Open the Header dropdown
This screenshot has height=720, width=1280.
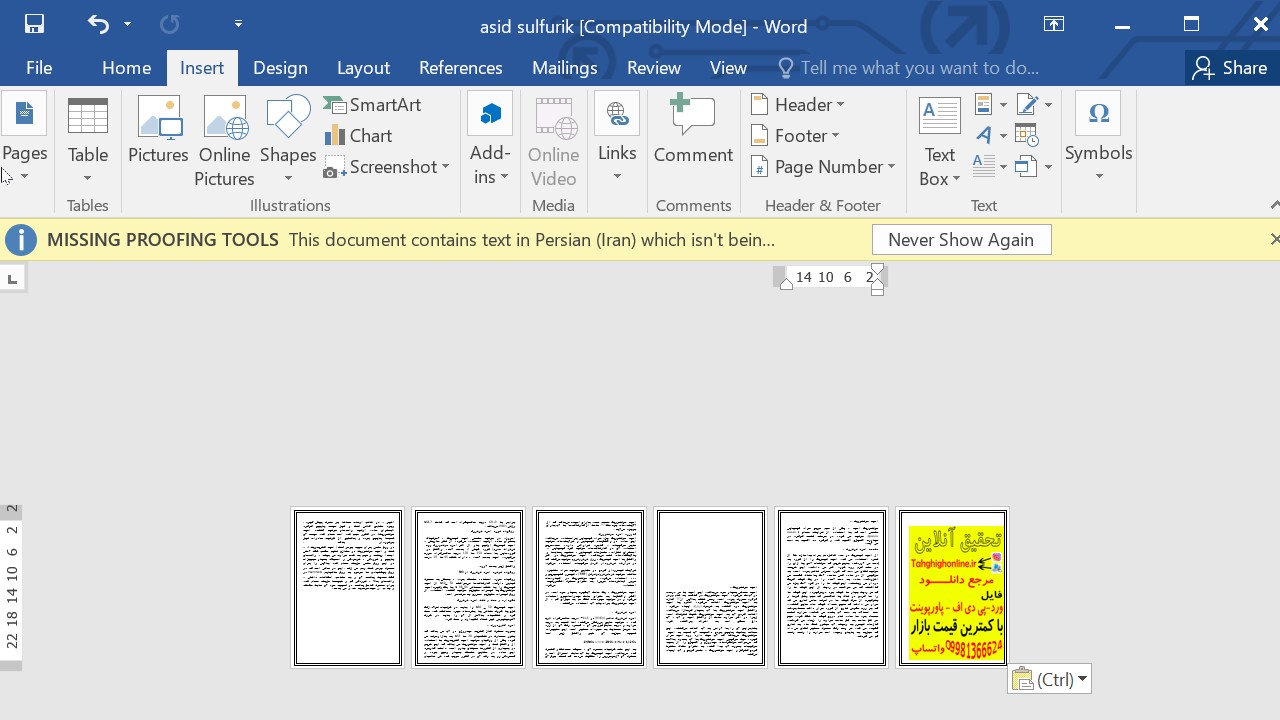tap(798, 105)
